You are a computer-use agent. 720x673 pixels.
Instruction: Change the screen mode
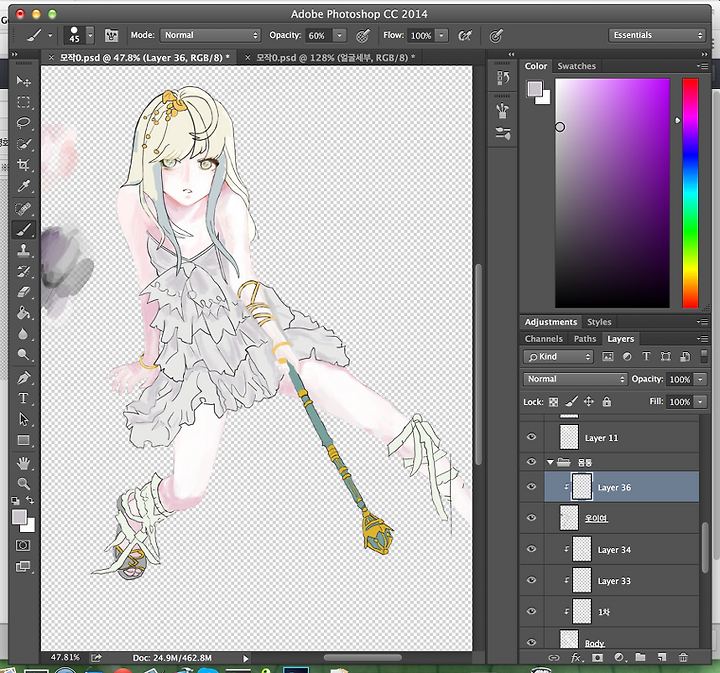[x=23, y=566]
